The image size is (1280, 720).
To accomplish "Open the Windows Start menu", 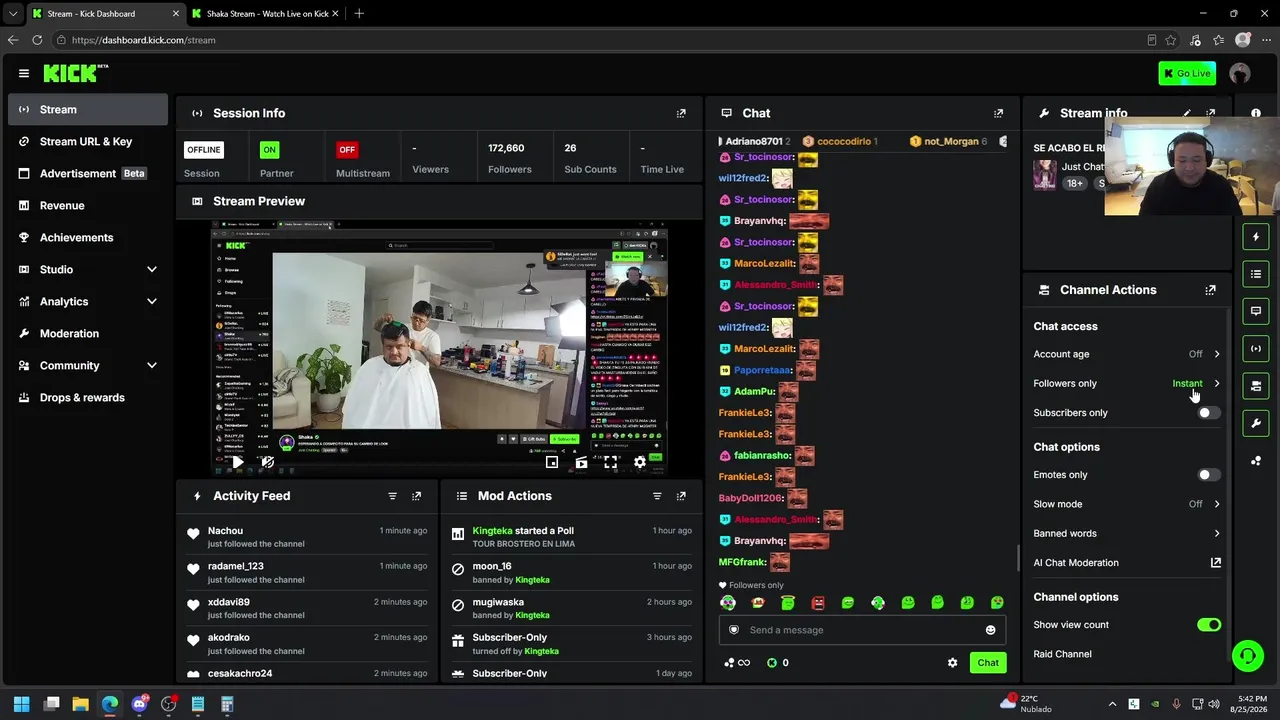I will [22, 704].
